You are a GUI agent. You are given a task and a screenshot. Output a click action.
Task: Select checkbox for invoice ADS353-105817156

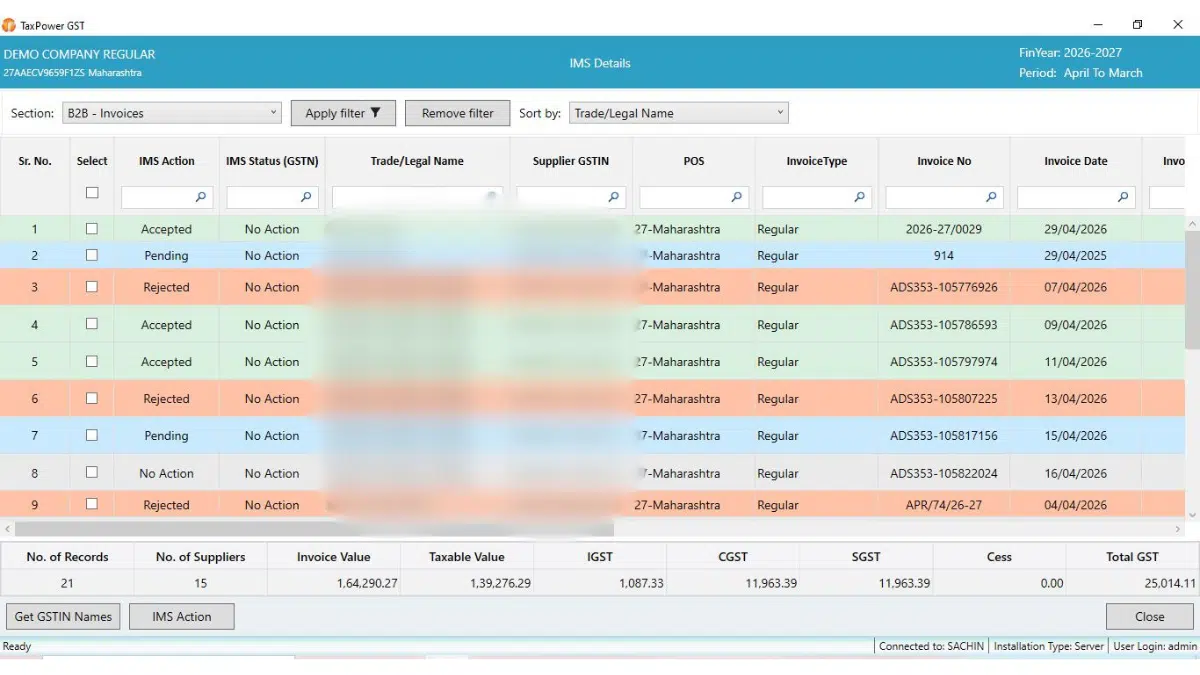click(92, 435)
